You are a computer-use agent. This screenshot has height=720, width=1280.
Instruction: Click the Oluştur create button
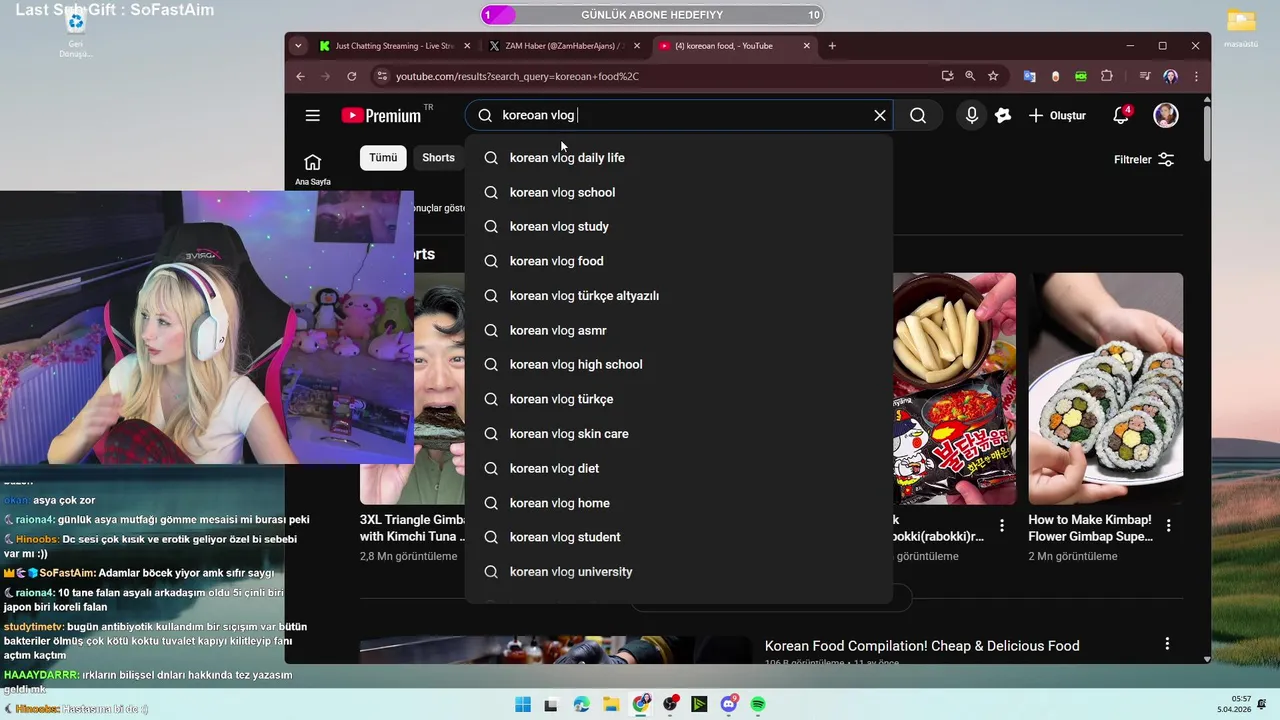pyautogui.click(x=1057, y=115)
